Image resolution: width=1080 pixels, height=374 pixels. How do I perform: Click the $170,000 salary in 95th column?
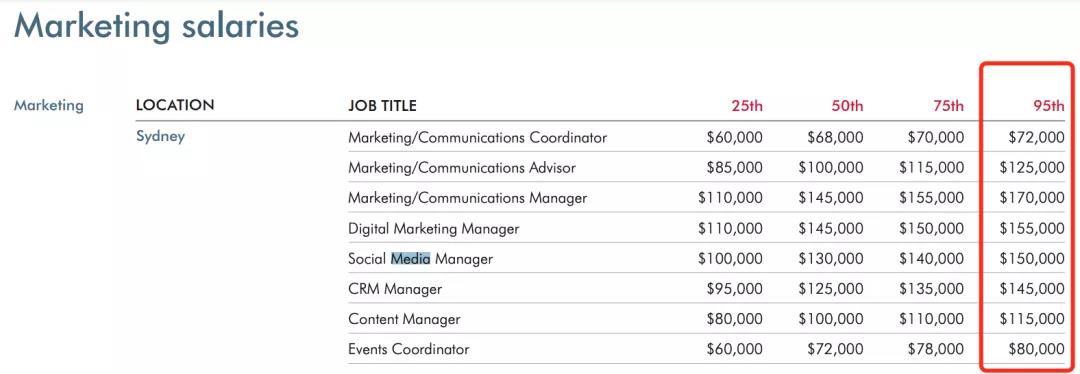[1032, 198]
